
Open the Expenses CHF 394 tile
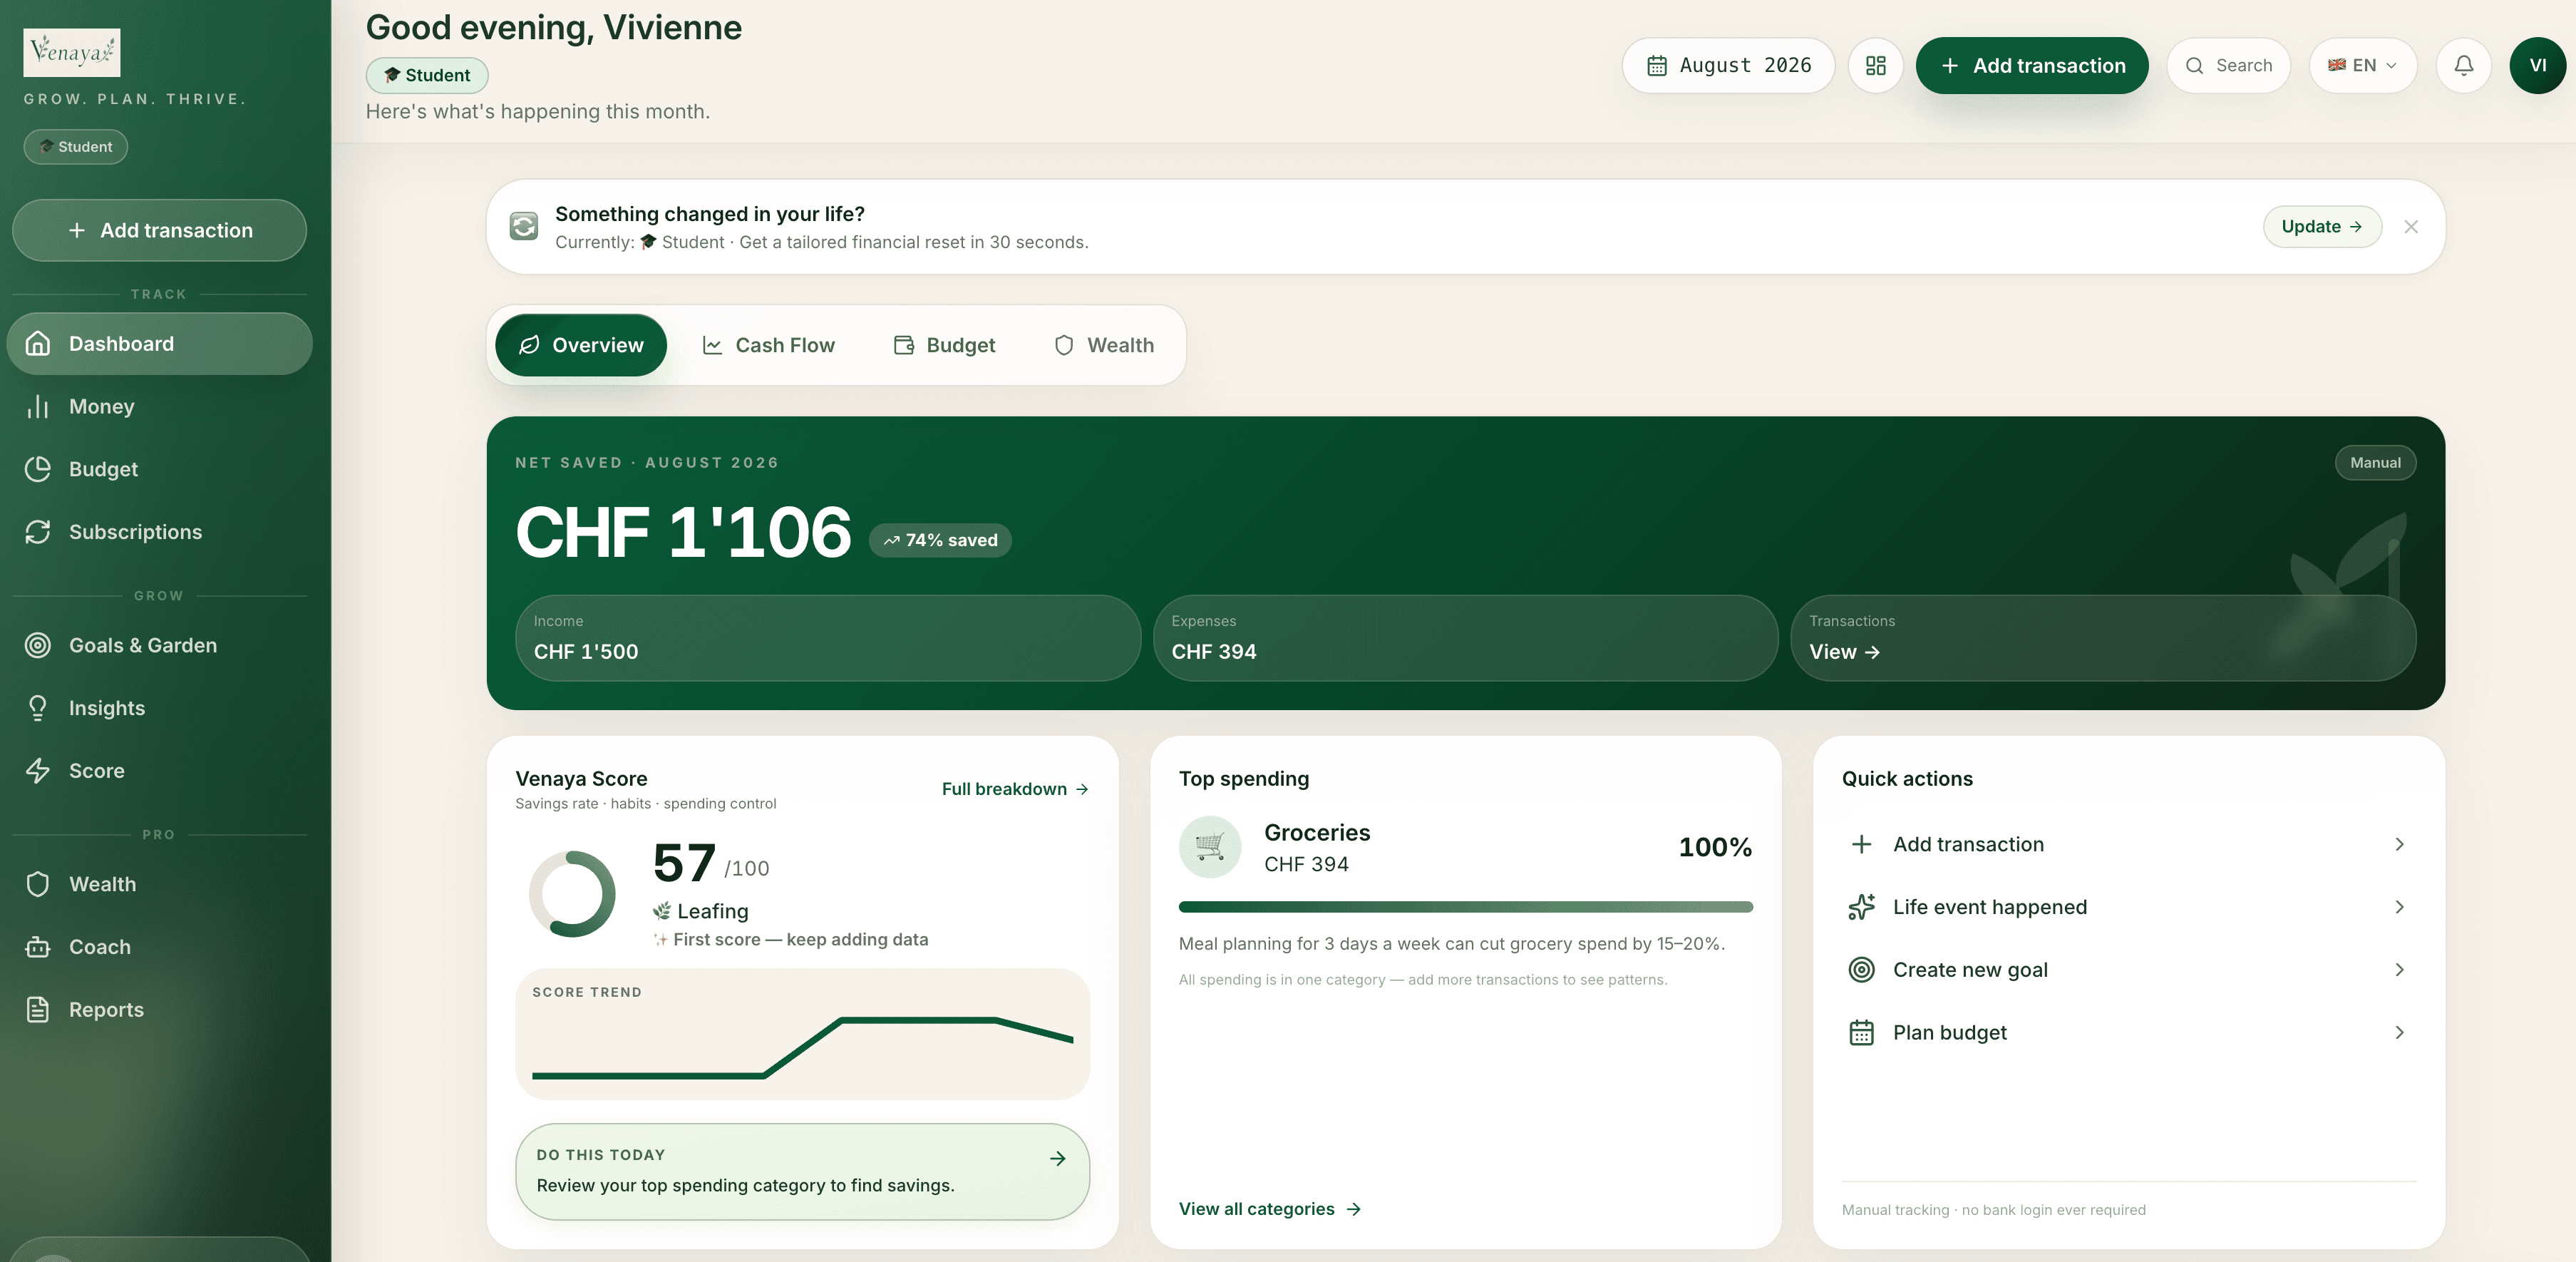click(x=1465, y=638)
